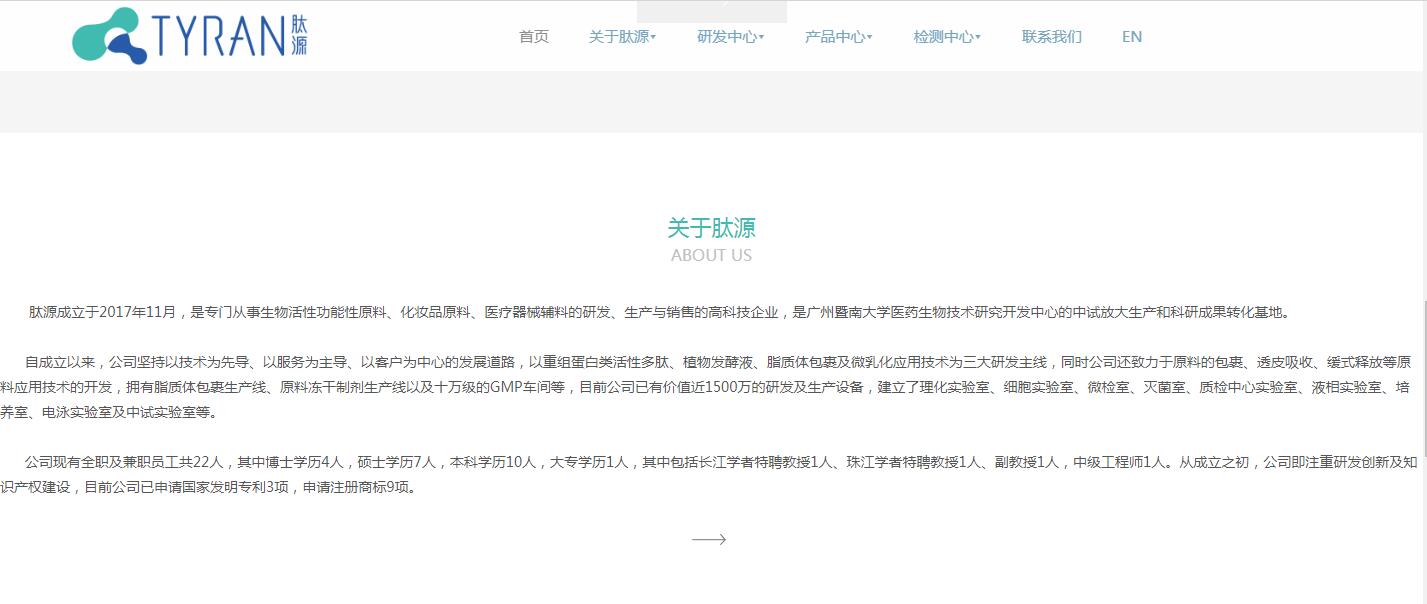Viewport: 1427px width, 604px height.
Task: Expand the dropdown arrow beside 关于肽源
Action: (x=654, y=38)
